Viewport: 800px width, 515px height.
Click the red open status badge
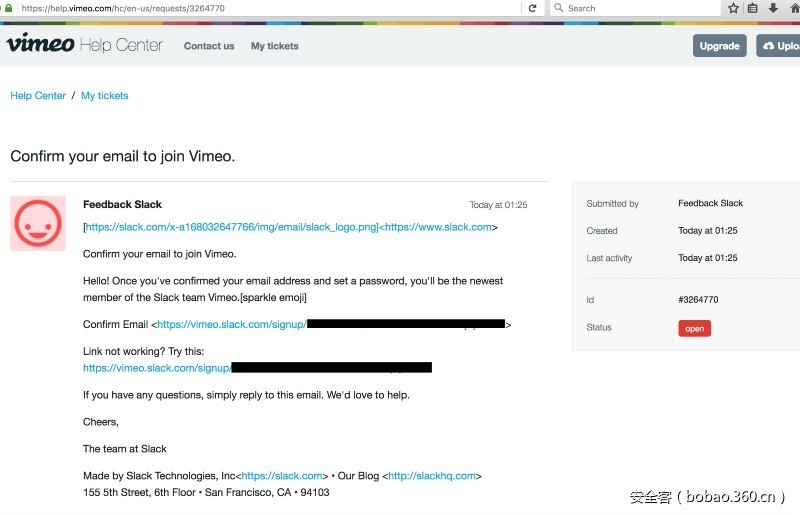694,328
